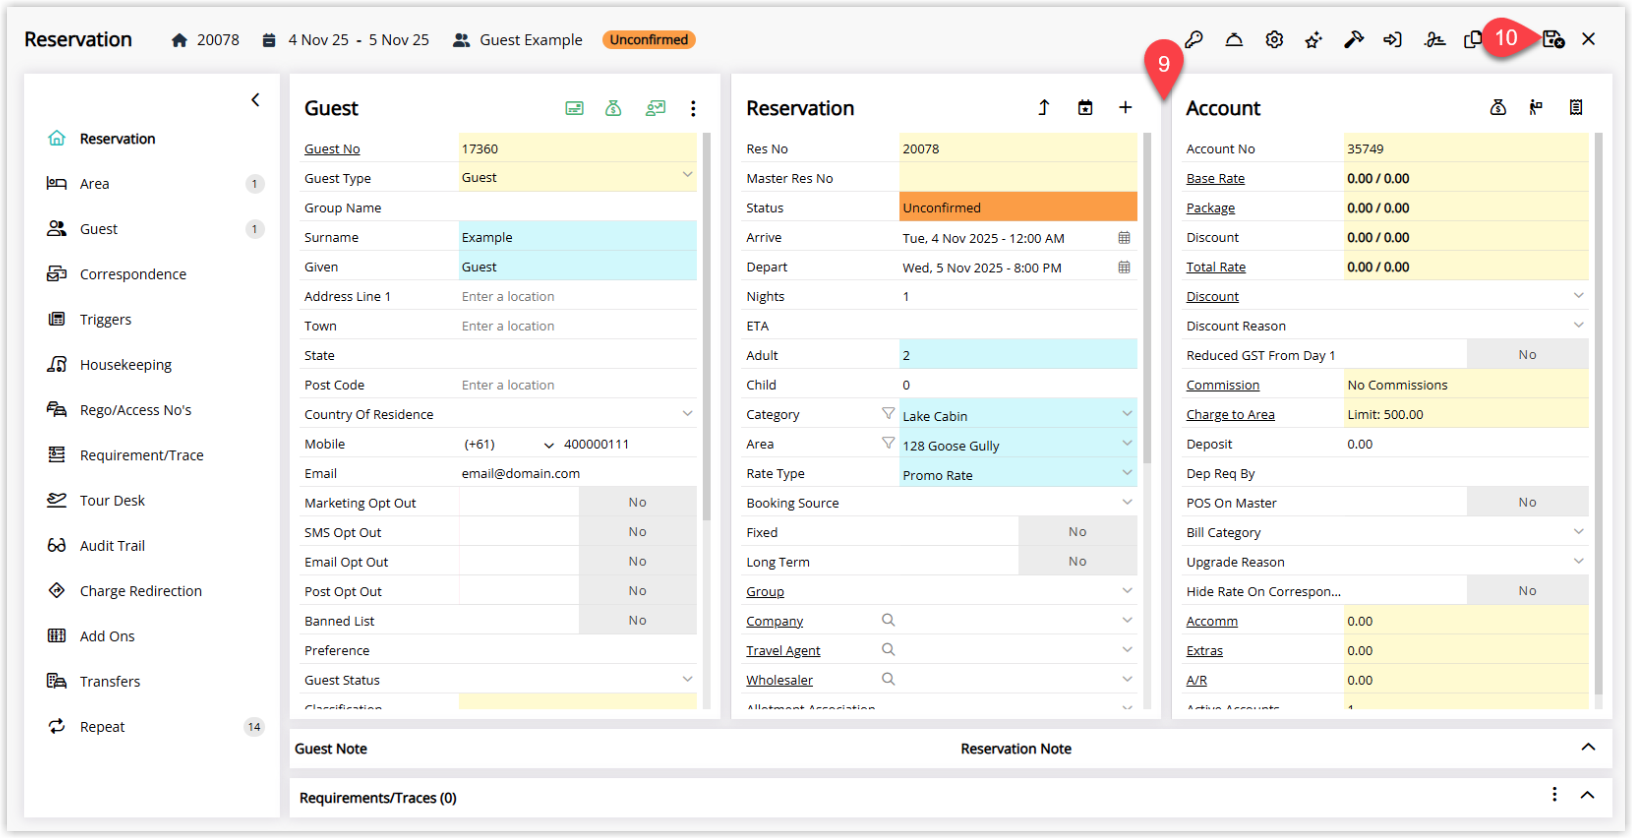Open the Category Lake Cabin dropdown
1633x839 pixels.
point(1127,414)
